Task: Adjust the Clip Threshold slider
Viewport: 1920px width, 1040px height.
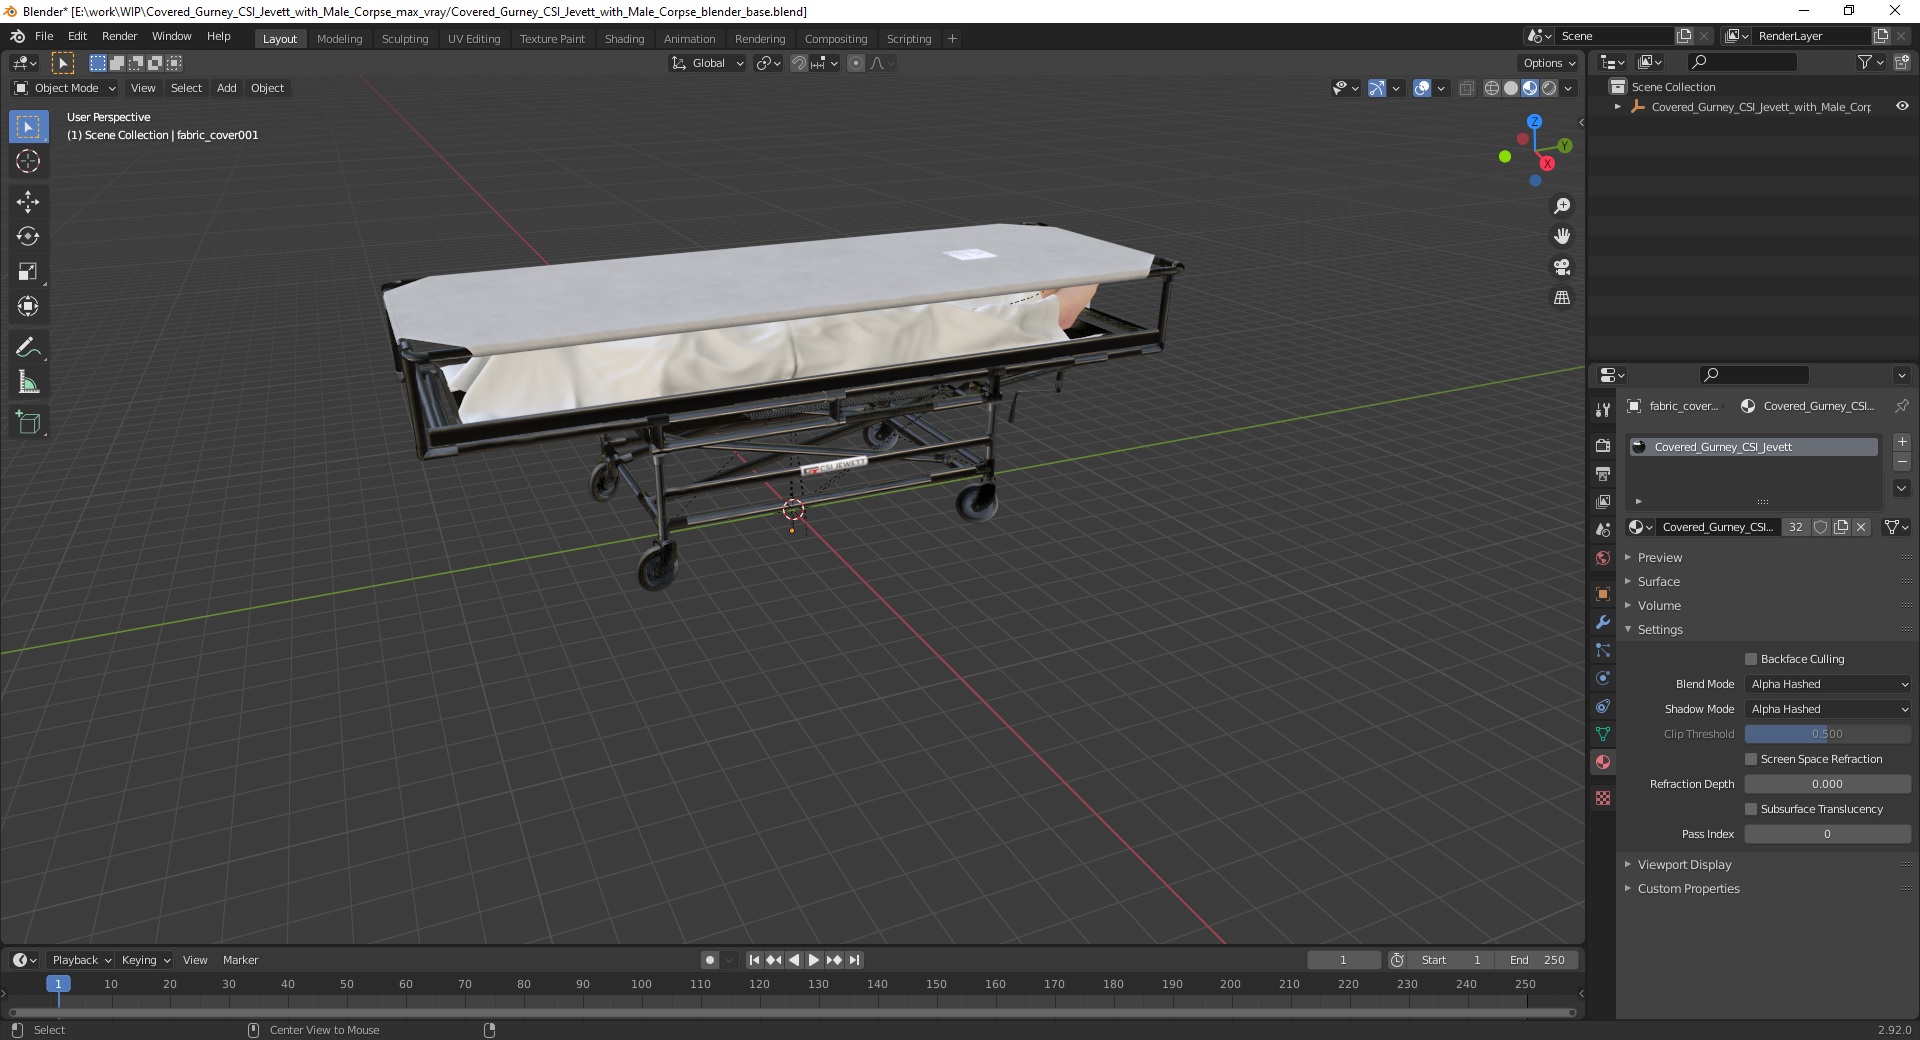Action: point(1828,734)
